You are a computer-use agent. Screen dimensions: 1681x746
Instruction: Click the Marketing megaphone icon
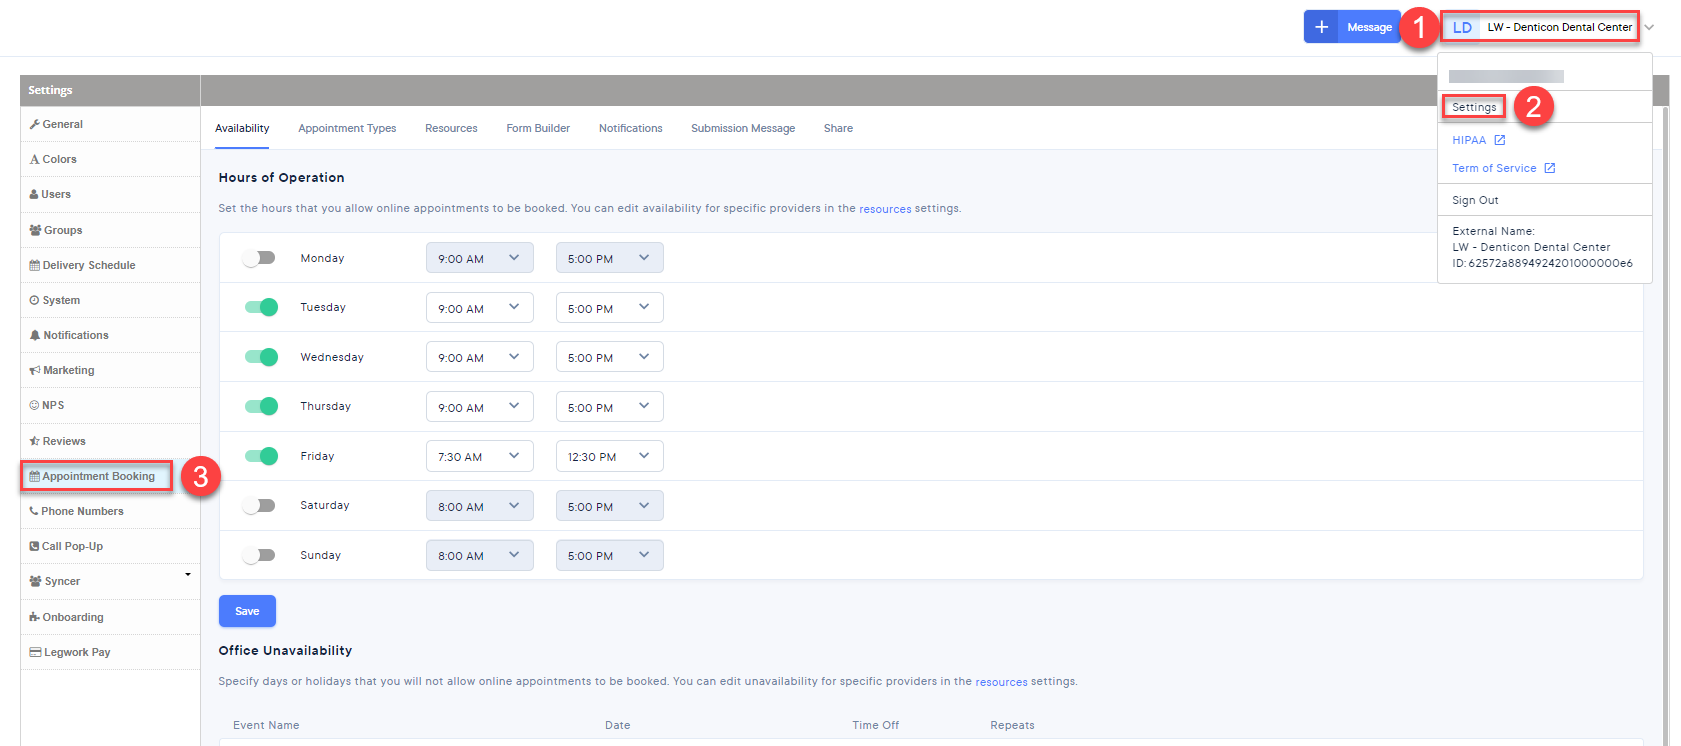coord(35,371)
